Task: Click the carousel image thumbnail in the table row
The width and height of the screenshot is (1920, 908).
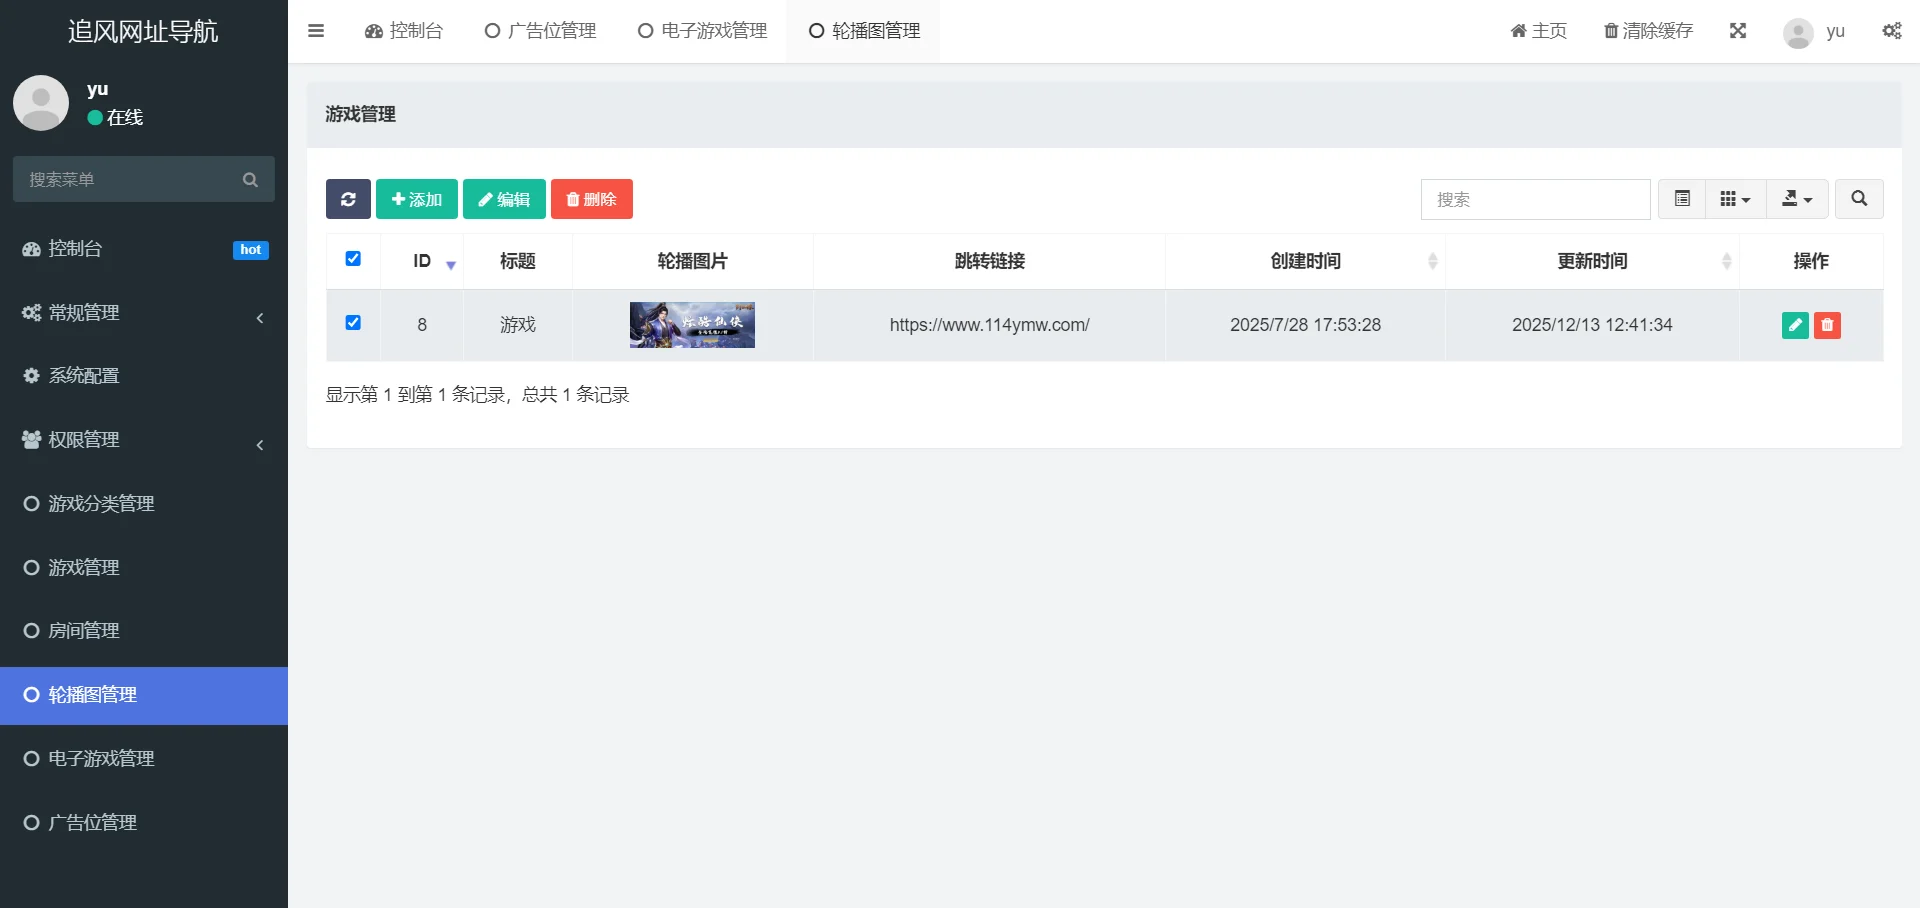Action: (x=692, y=325)
